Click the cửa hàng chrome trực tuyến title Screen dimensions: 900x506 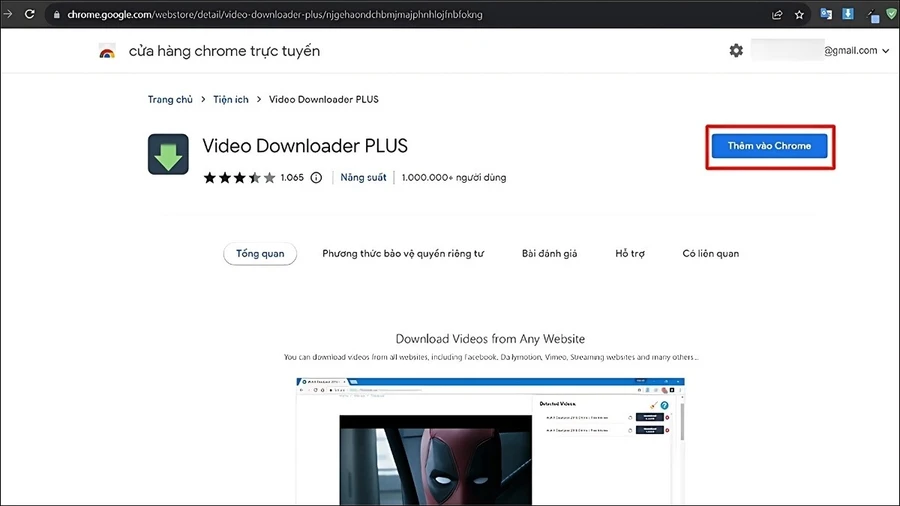[224, 51]
